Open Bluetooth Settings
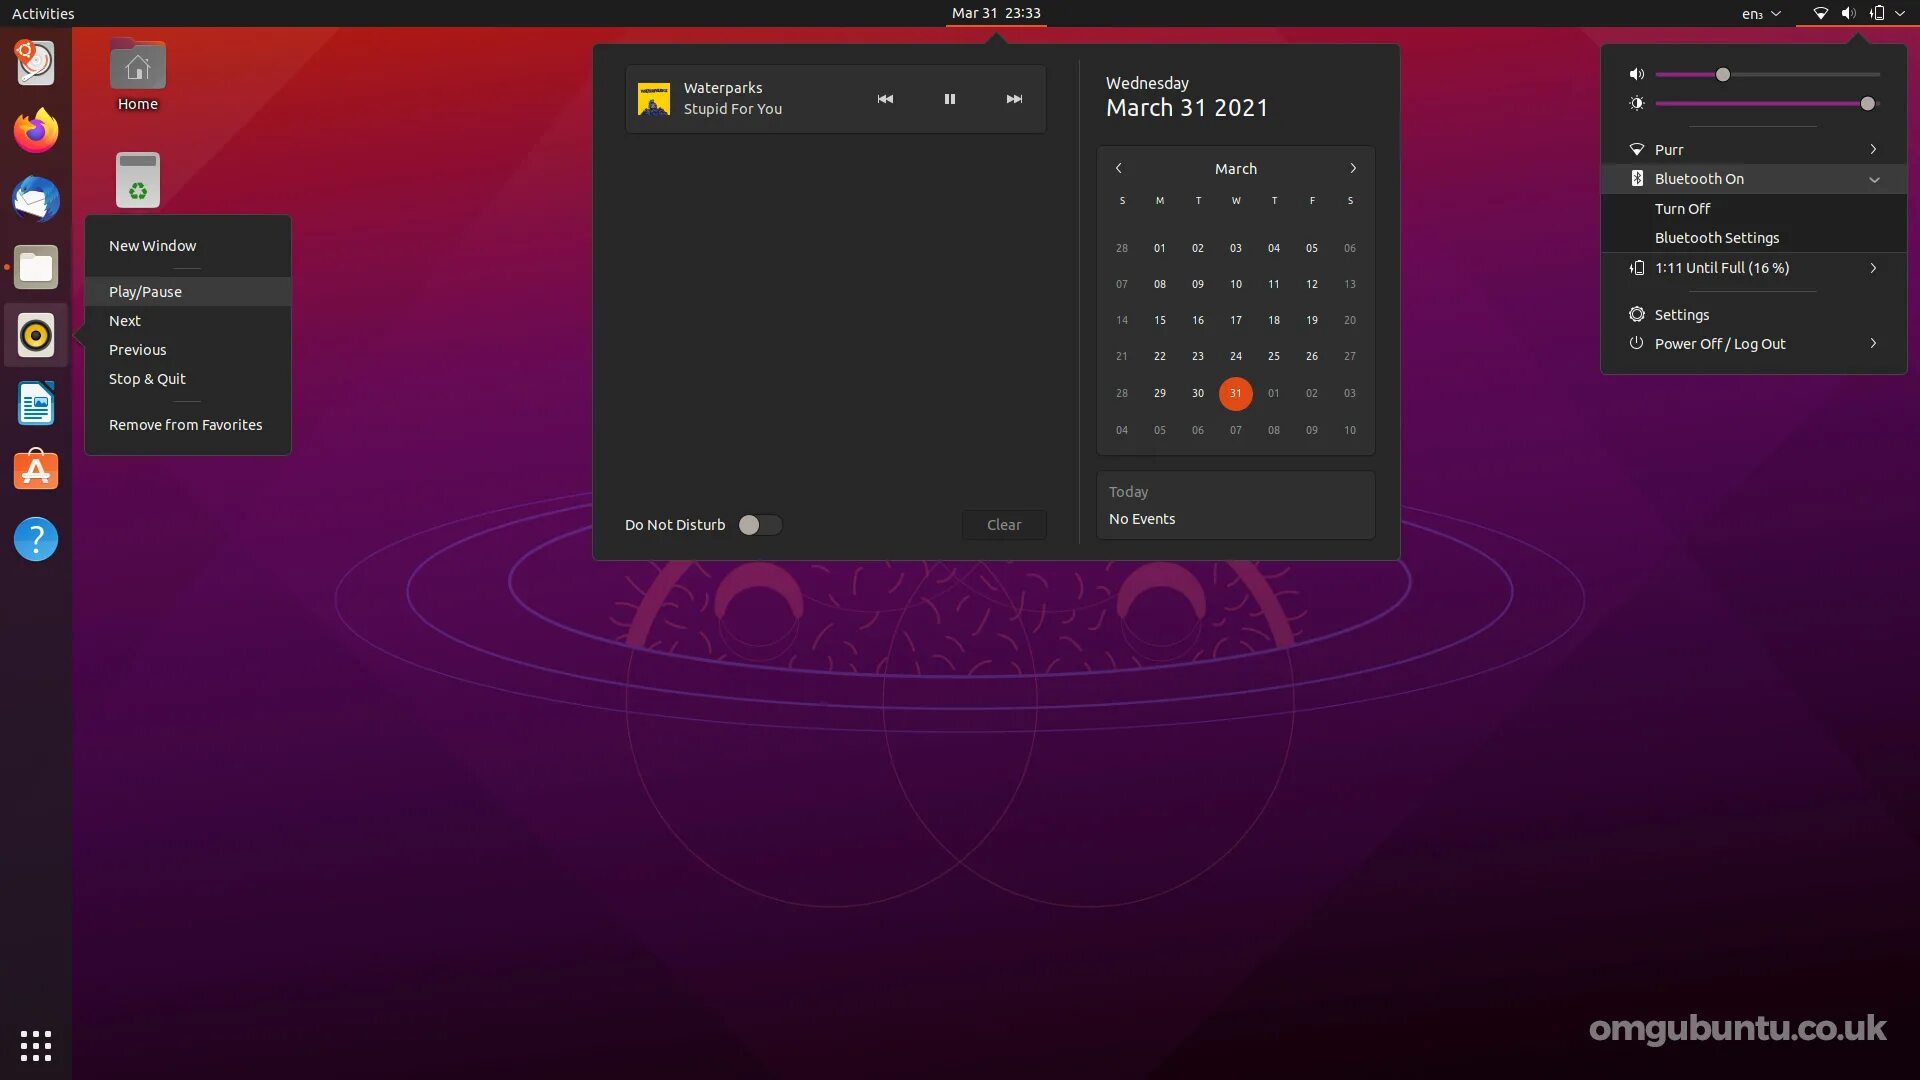Viewport: 1920px width, 1080px height. point(1716,238)
